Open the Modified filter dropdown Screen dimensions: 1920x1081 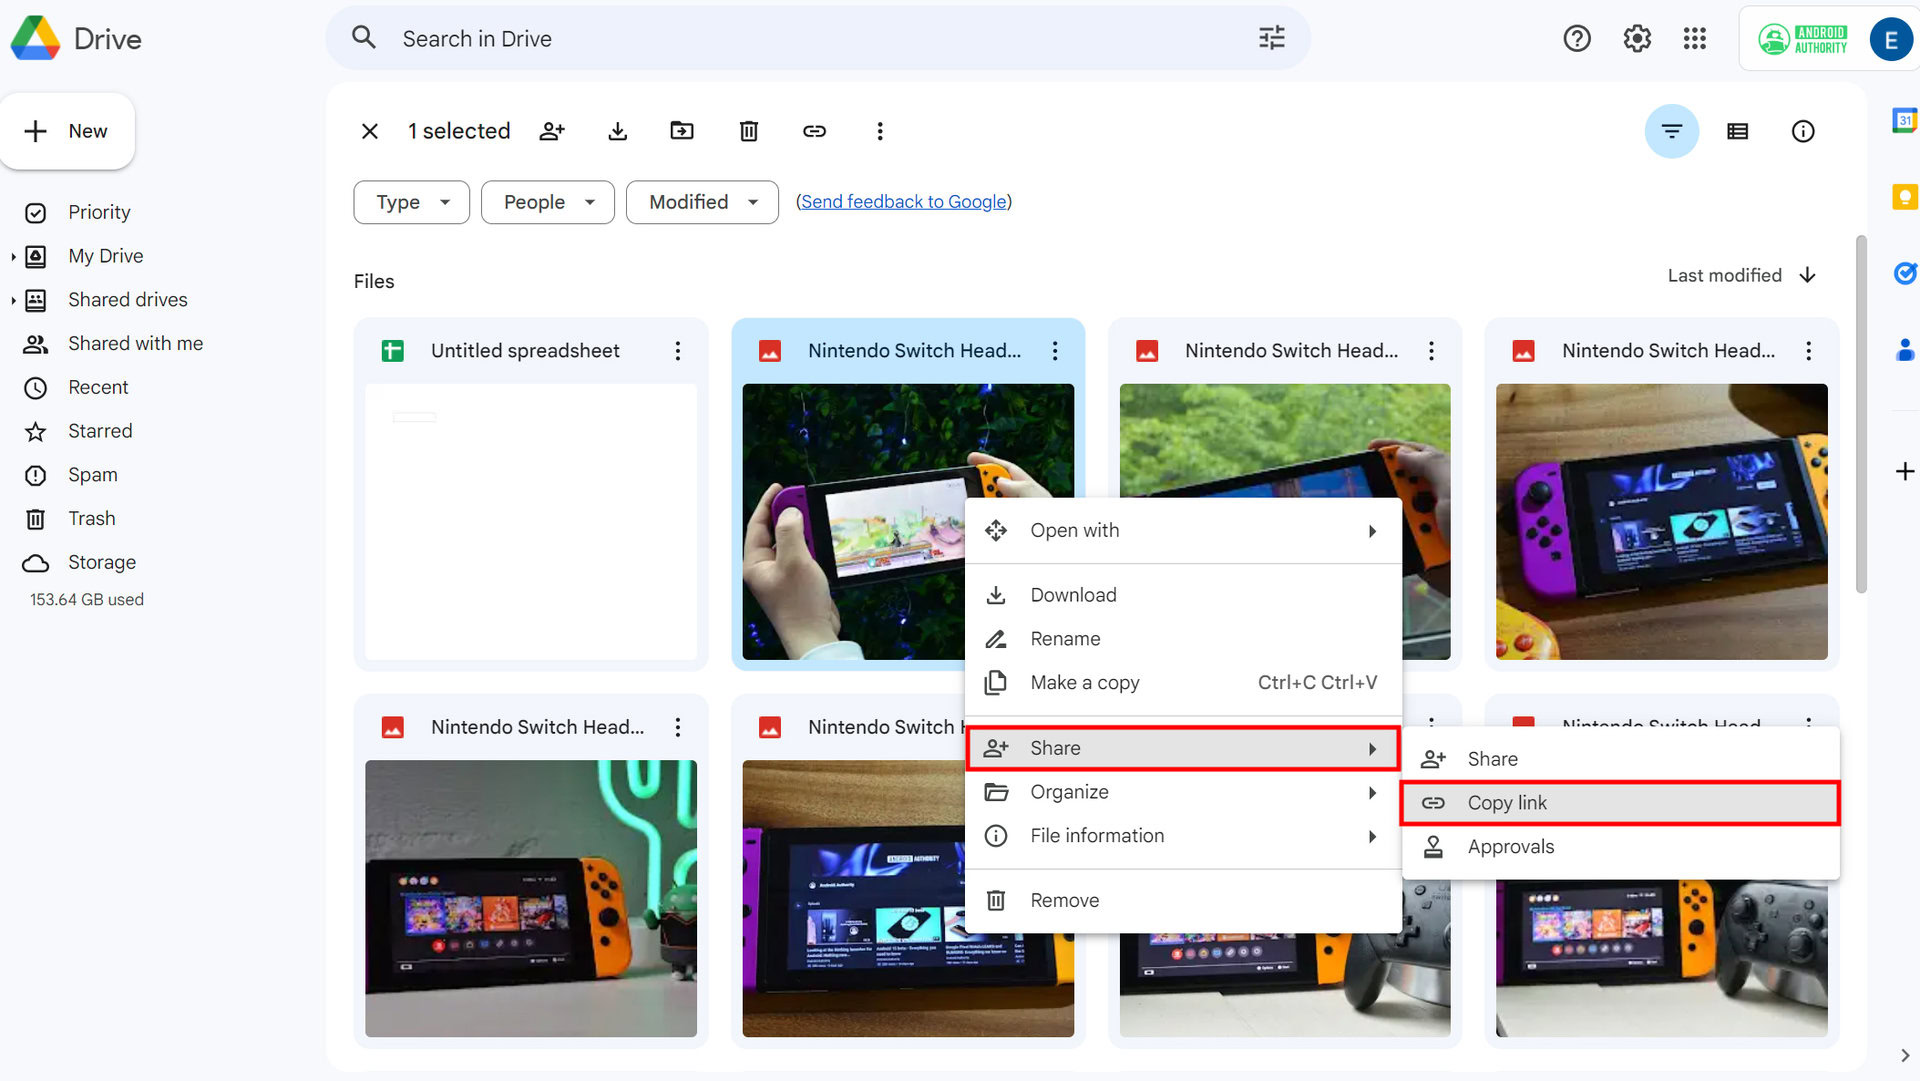pyautogui.click(x=702, y=202)
